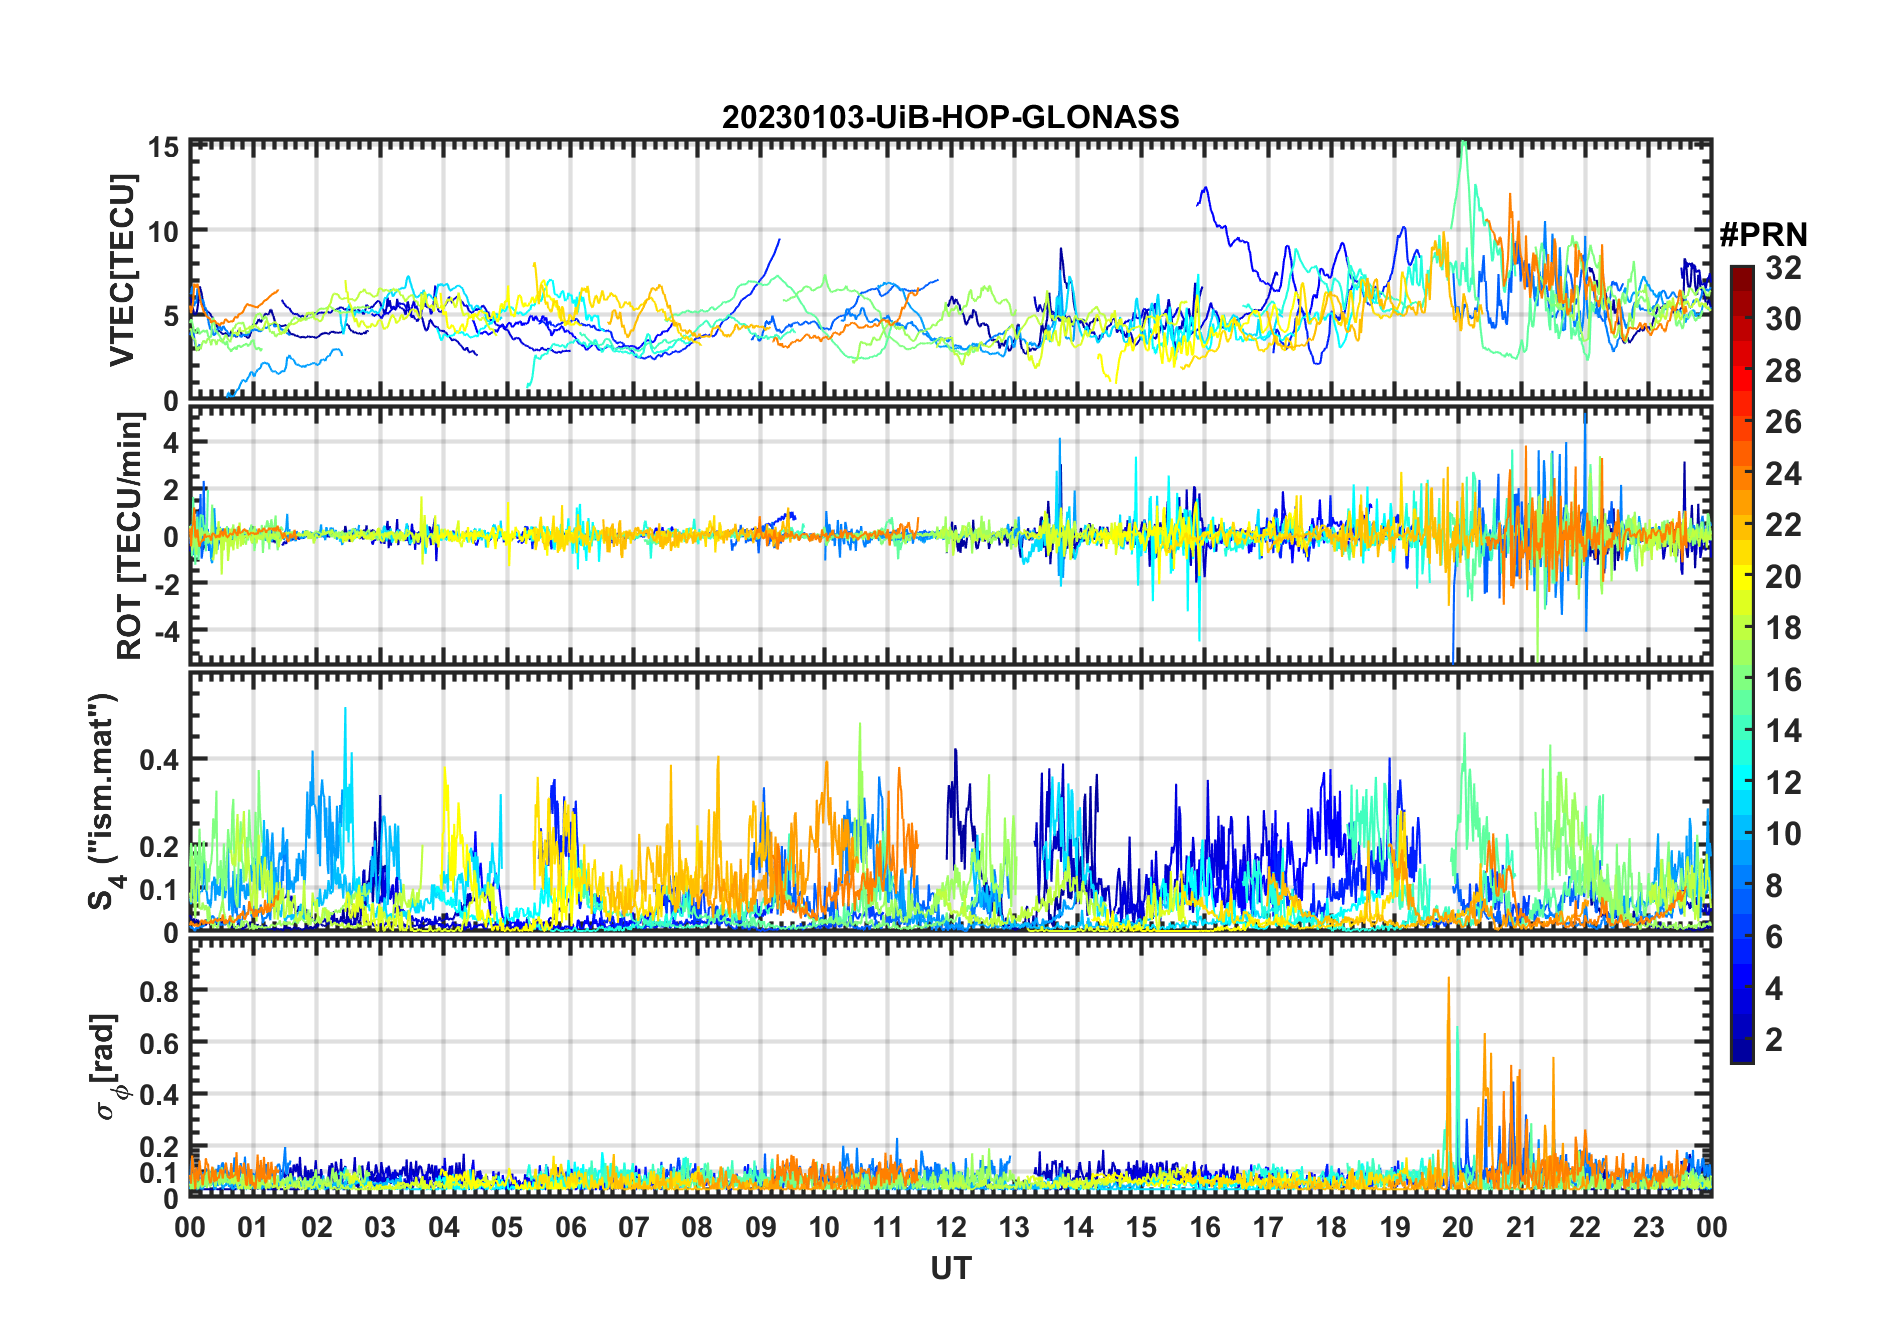Click ROT axis tick label -4
Viewport: 1902px width, 1330px height.
click(x=167, y=632)
